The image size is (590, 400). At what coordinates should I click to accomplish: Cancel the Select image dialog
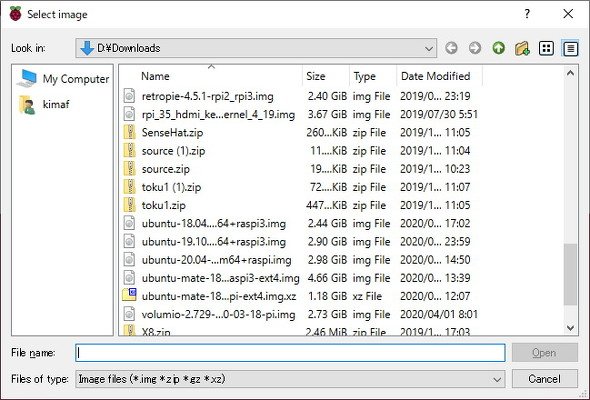tap(544, 379)
